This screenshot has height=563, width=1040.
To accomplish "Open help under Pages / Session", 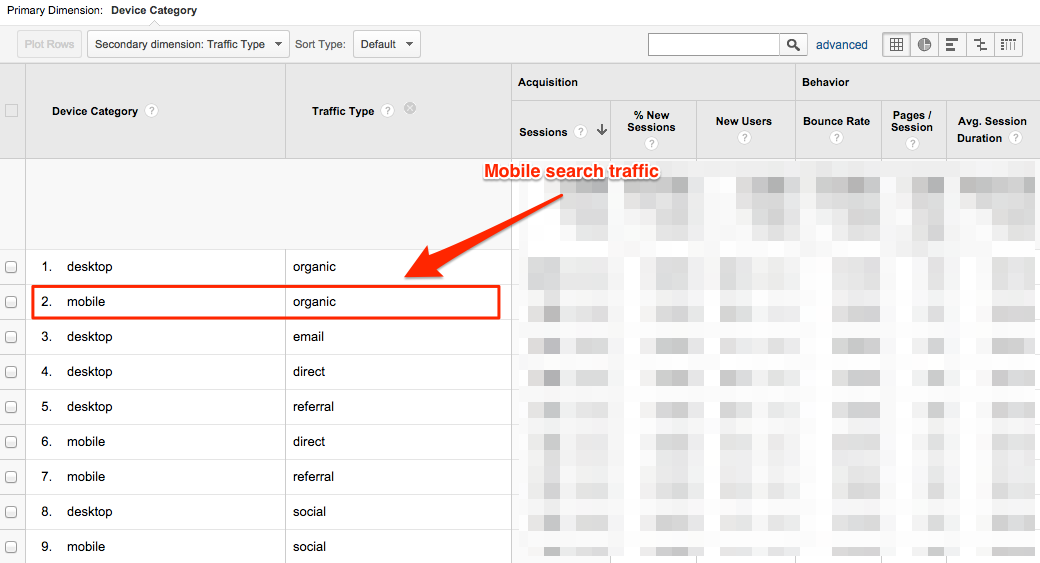I will [913, 144].
